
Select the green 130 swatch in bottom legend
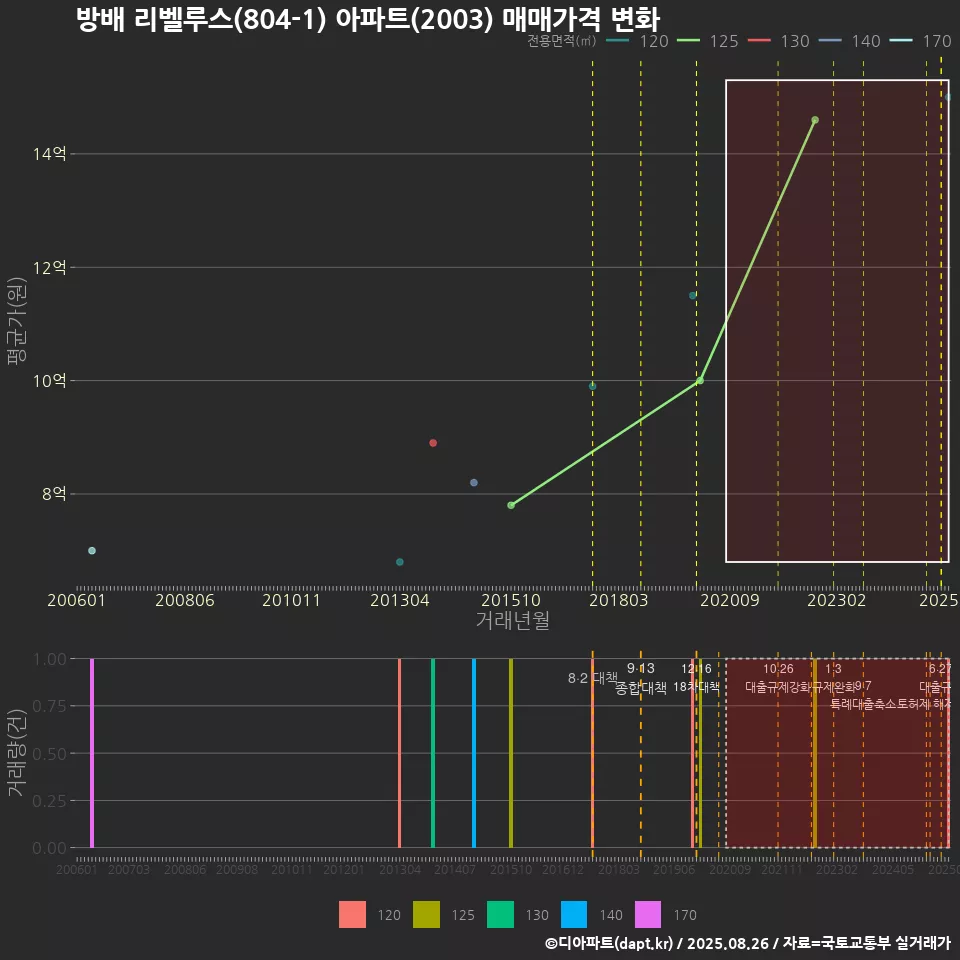coord(501,914)
